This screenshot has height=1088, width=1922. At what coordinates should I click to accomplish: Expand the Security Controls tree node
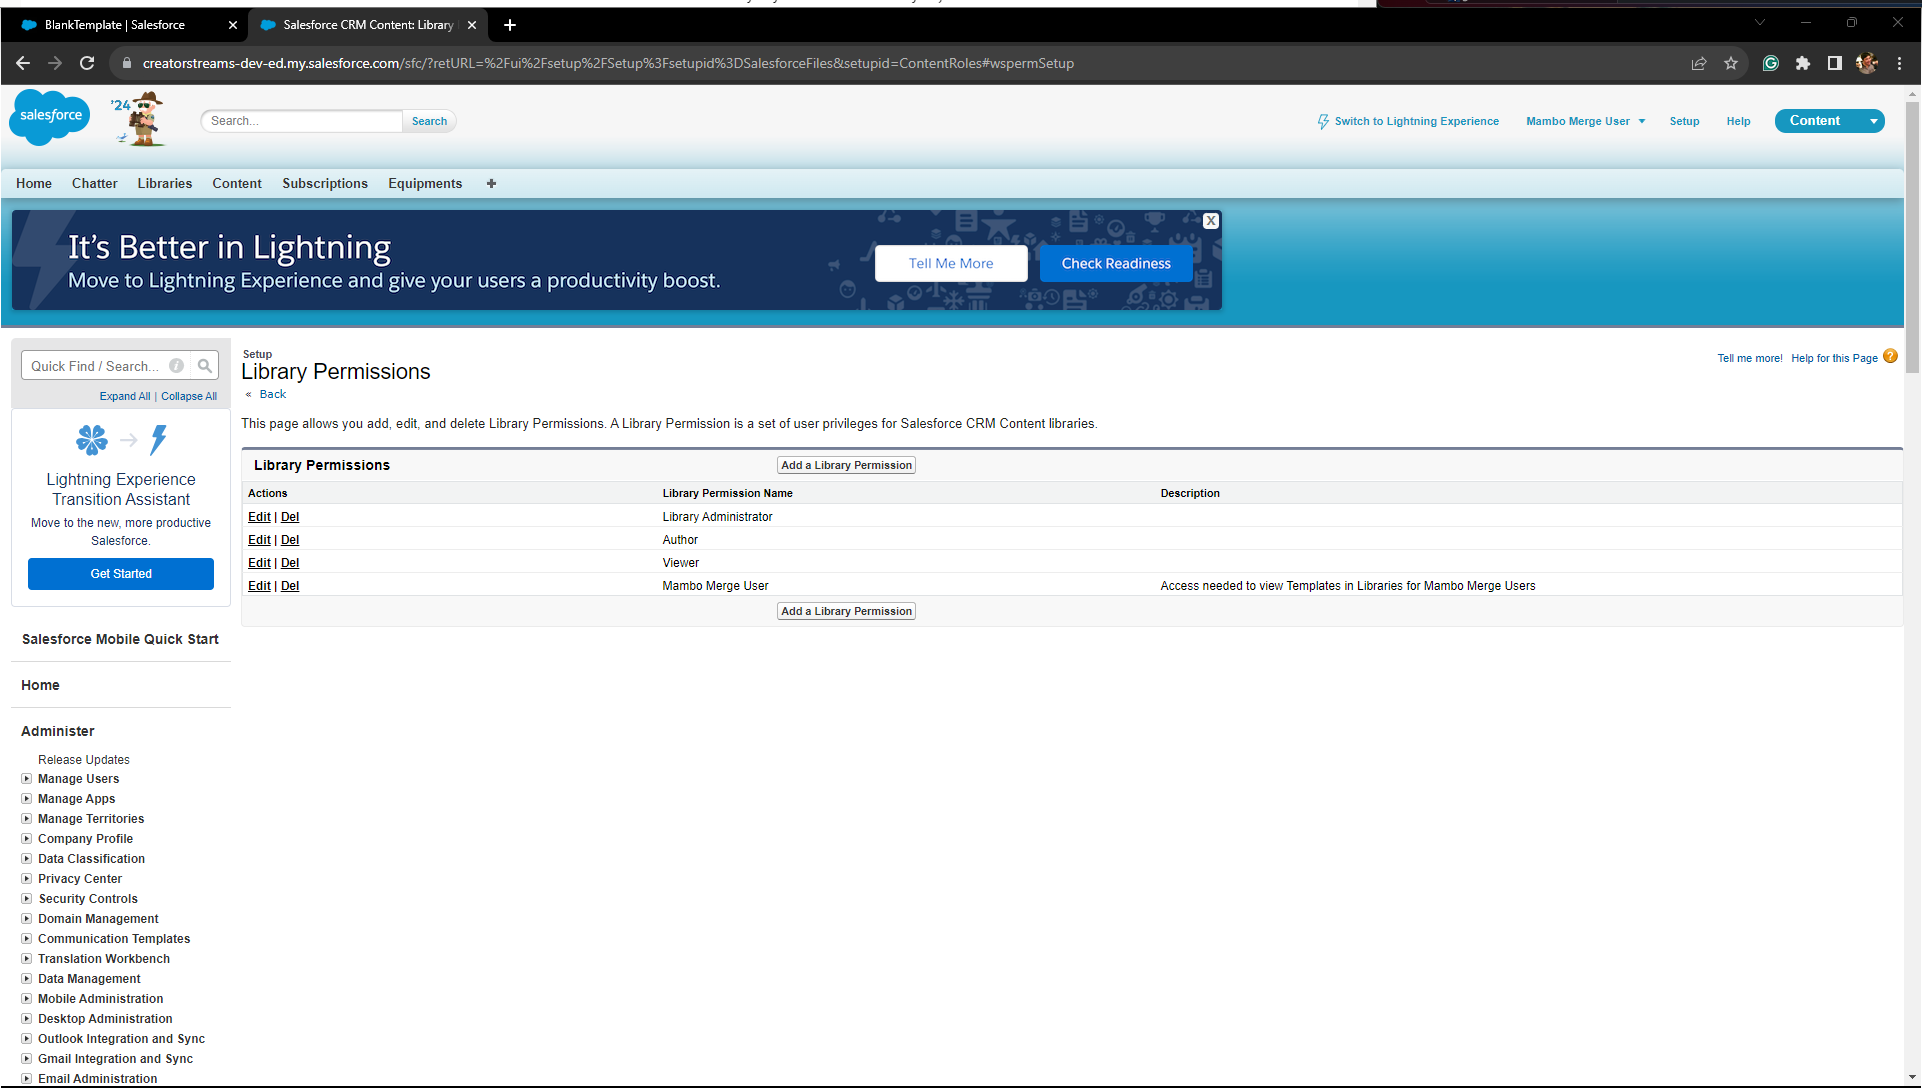(27, 899)
